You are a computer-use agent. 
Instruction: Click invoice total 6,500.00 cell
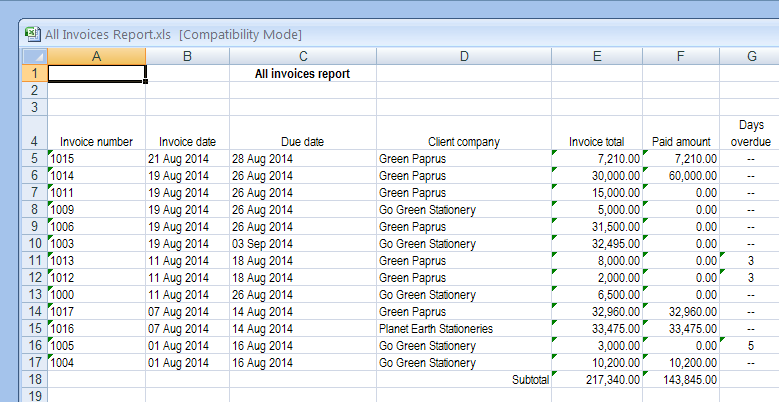[597, 295]
